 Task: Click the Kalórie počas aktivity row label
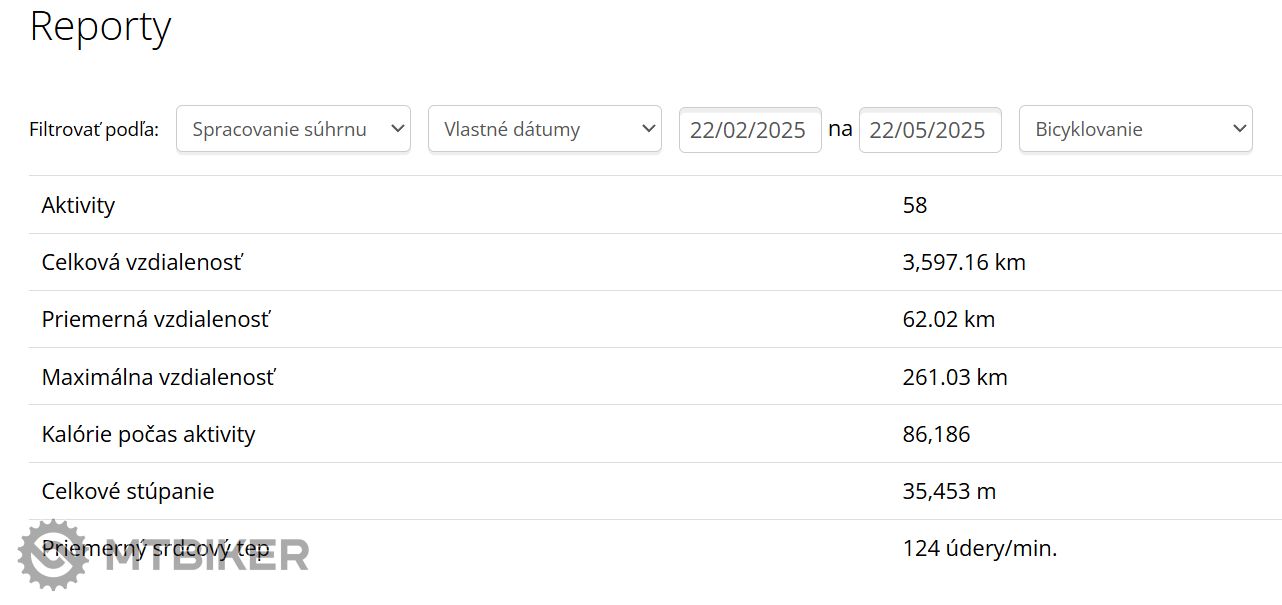pos(148,434)
